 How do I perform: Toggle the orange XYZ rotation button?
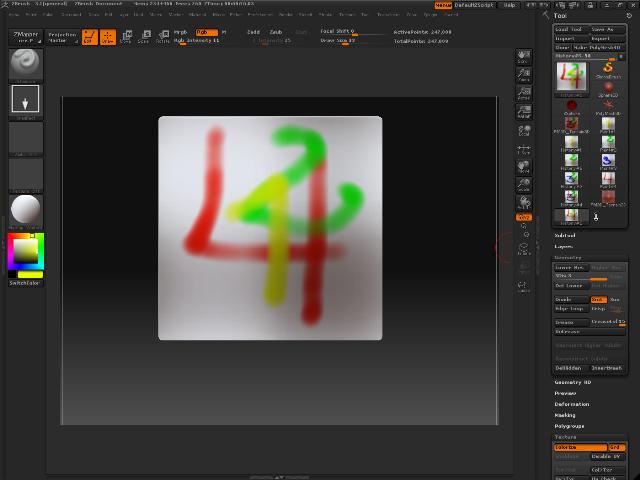tap(523, 217)
